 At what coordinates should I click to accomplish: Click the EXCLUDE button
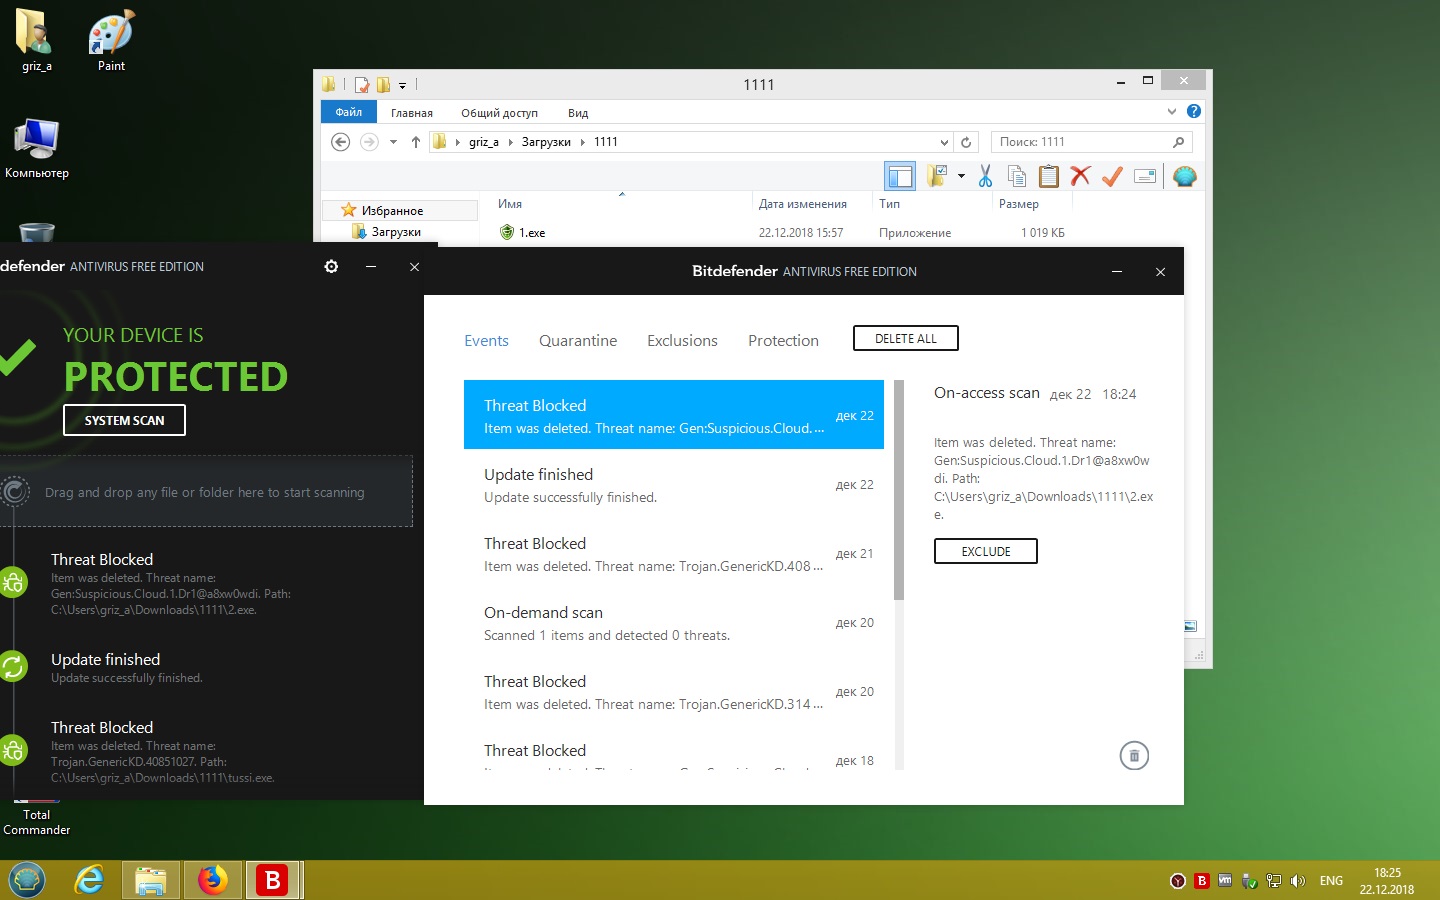coord(985,551)
